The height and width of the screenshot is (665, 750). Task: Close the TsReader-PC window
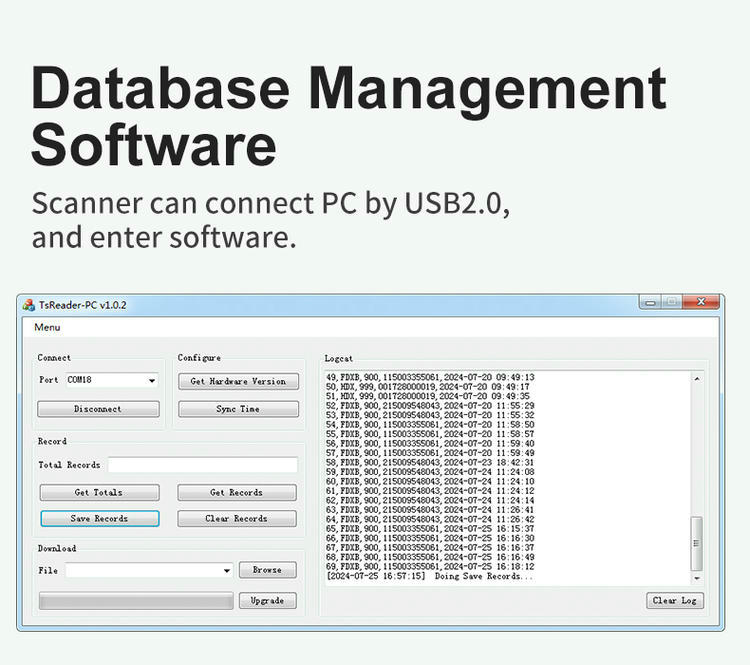pyautogui.click(x=701, y=302)
